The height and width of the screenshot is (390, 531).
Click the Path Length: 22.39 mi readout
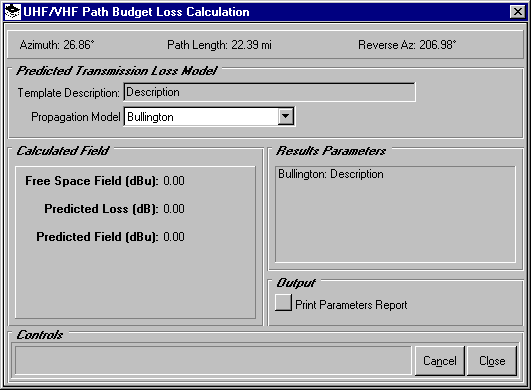[x=219, y=45]
